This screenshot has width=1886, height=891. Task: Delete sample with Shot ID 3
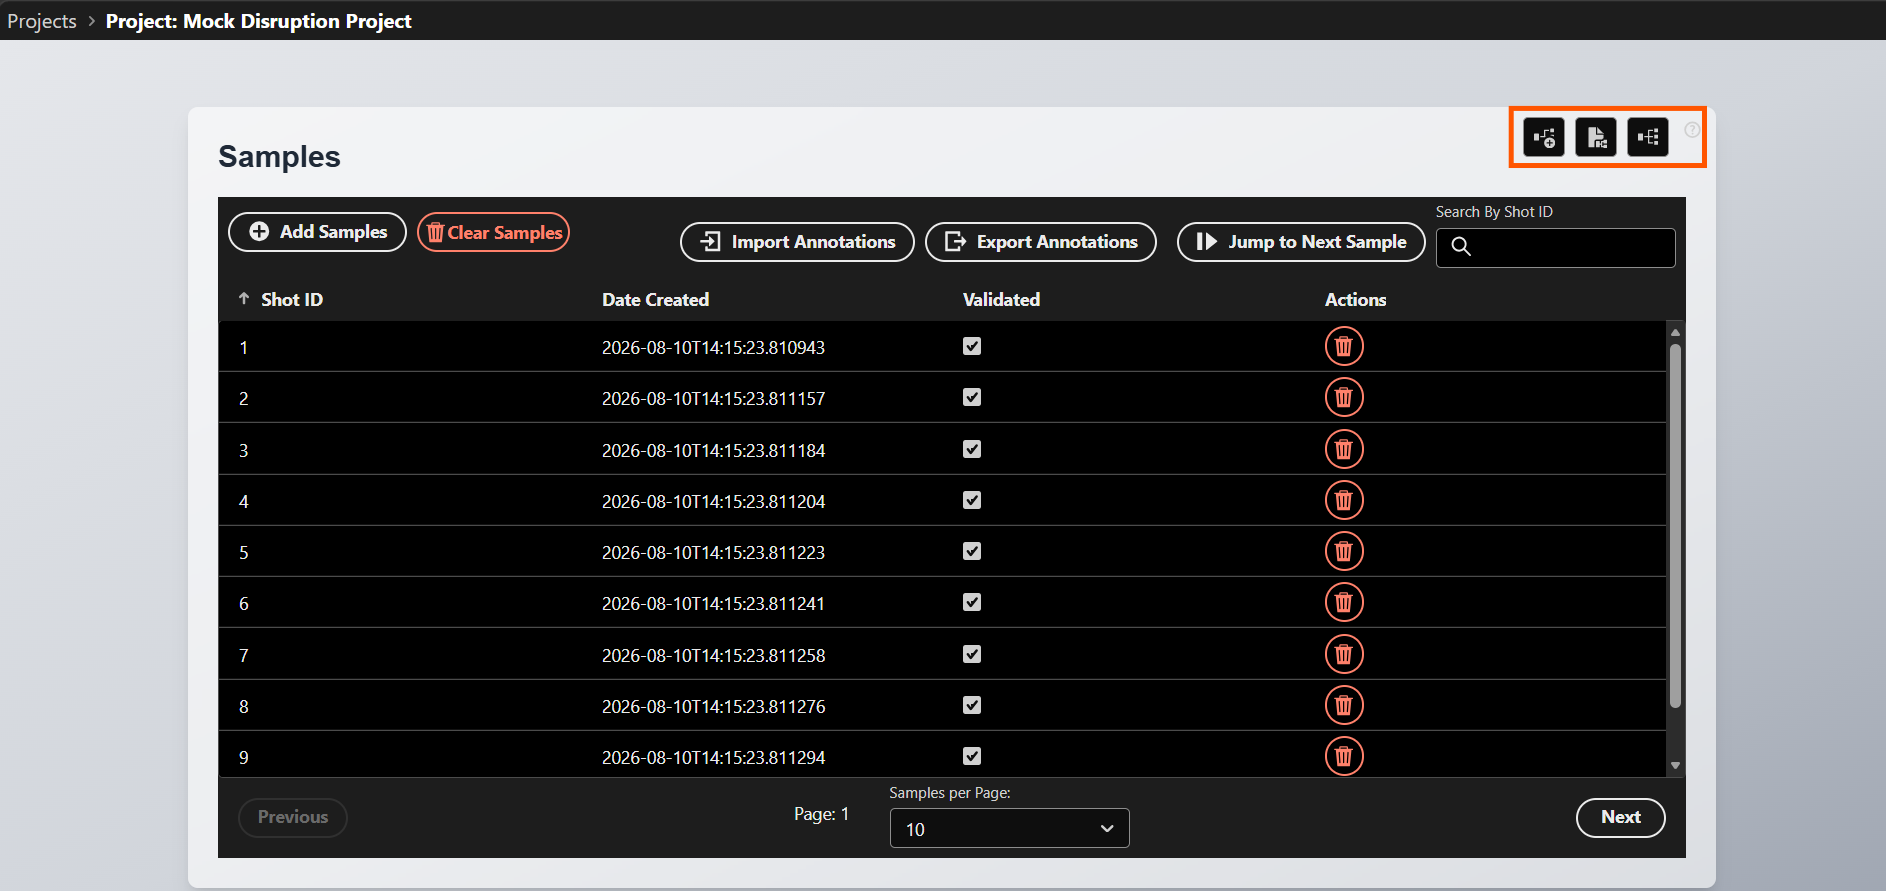click(x=1344, y=449)
